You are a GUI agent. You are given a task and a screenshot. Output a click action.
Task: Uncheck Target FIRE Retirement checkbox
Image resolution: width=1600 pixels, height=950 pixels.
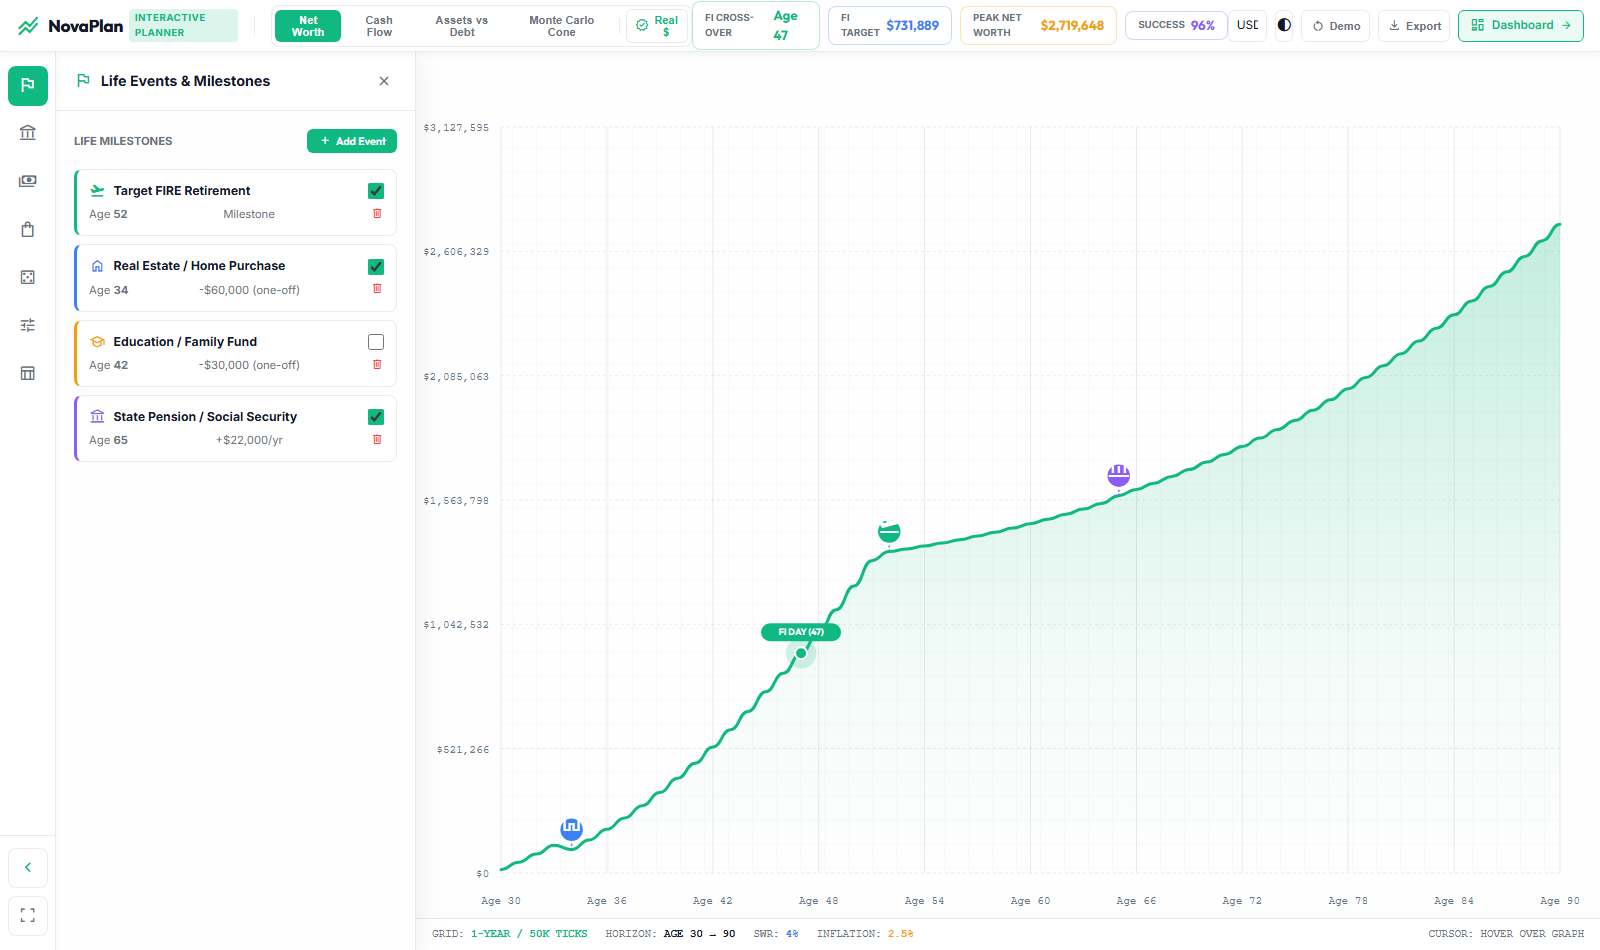[x=376, y=191]
